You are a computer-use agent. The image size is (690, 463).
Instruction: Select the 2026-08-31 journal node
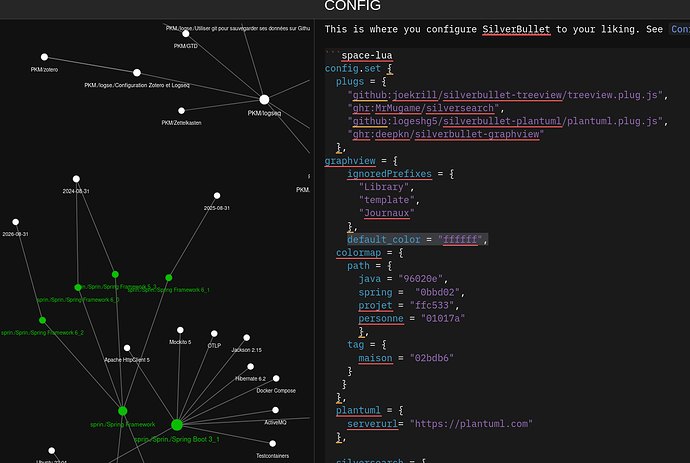15,222
